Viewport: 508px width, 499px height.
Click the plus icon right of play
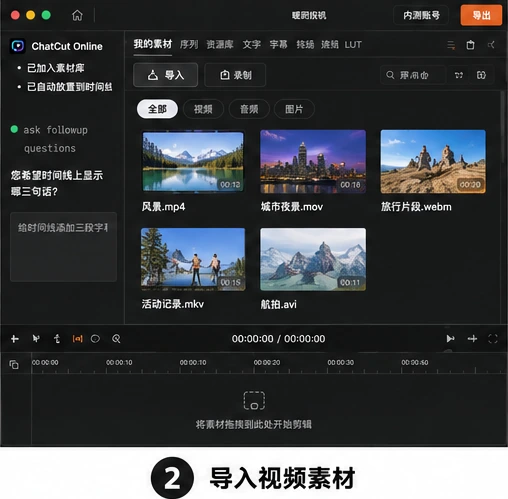(x=472, y=339)
